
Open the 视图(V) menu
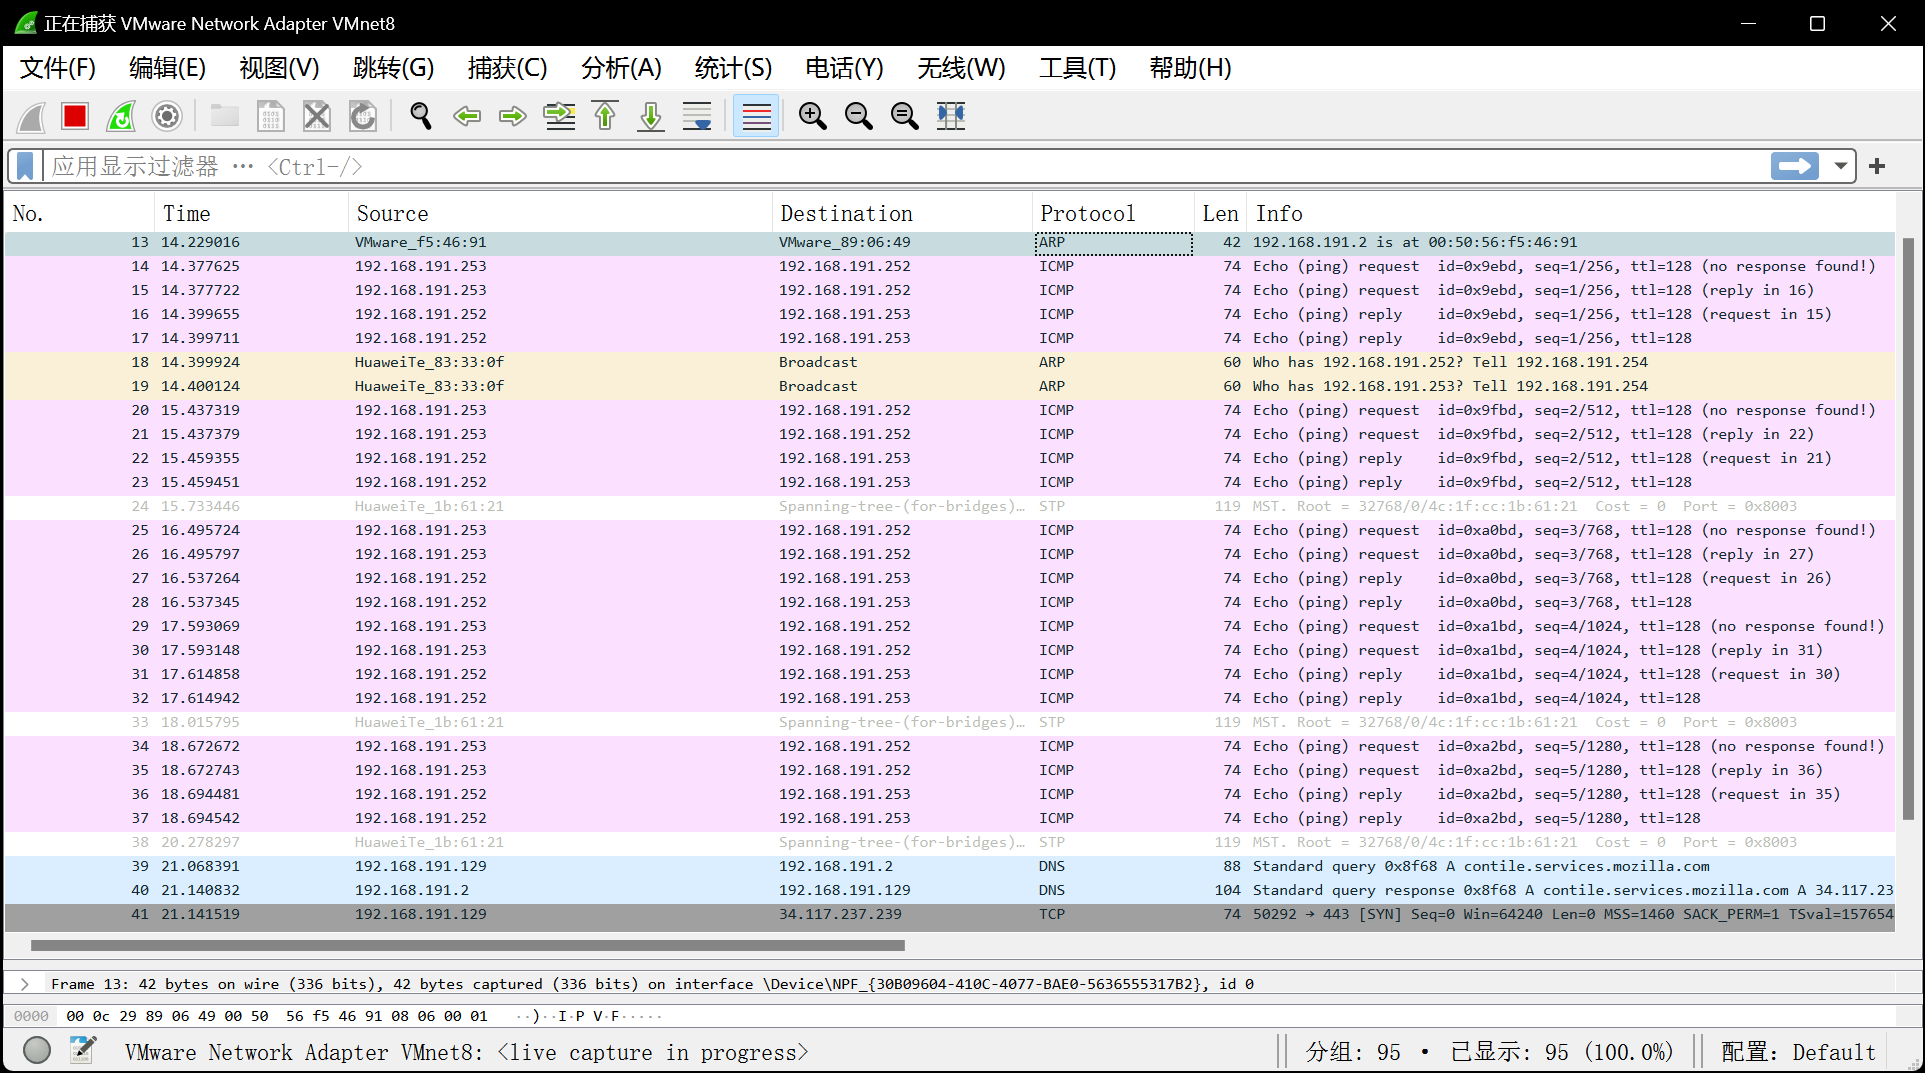[280, 68]
